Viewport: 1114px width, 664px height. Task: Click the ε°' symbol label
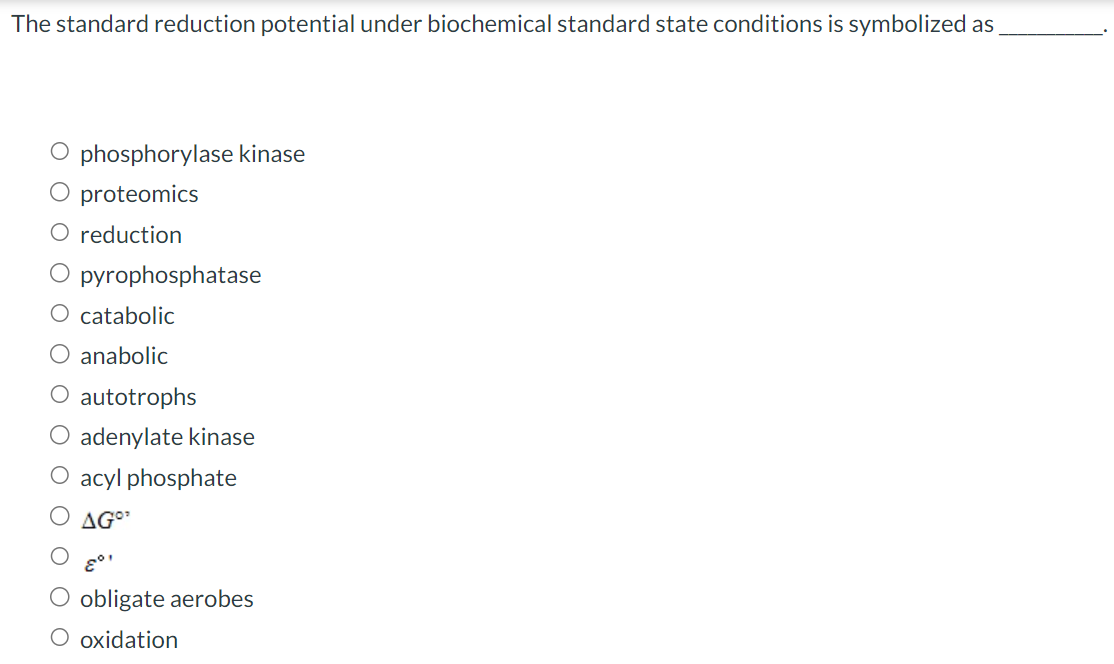tap(100, 560)
